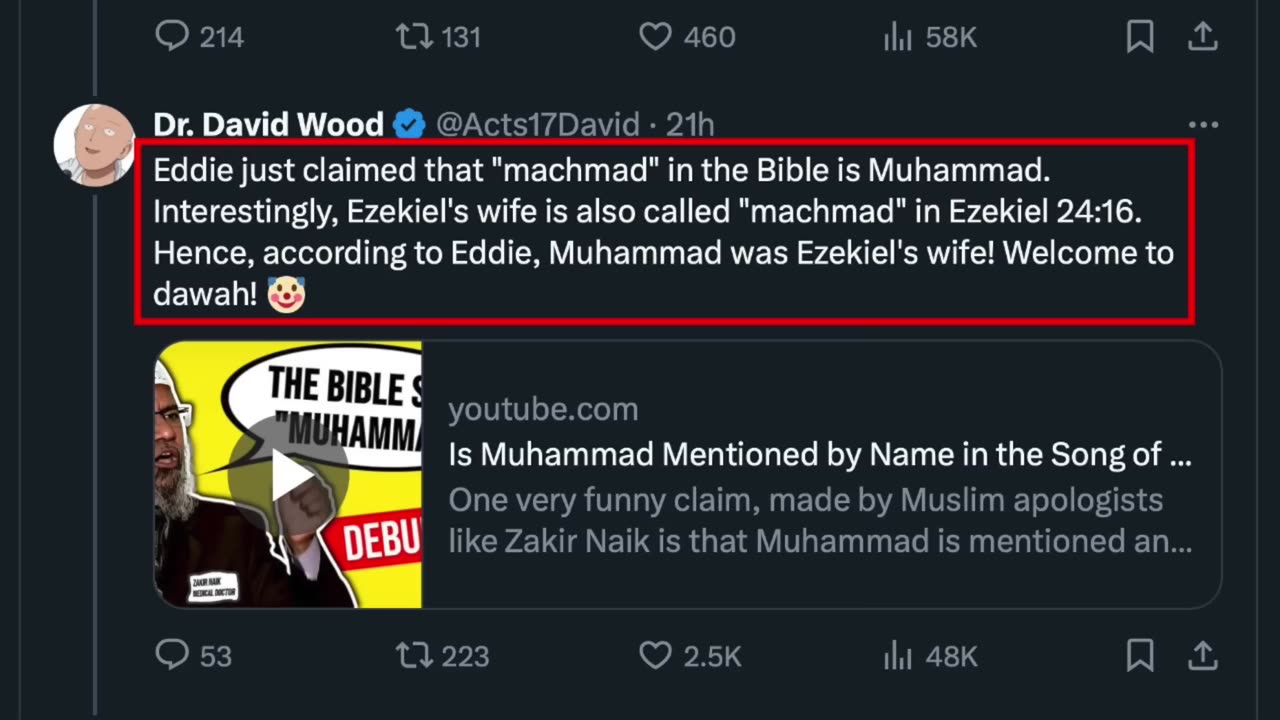This screenshot has width=1280, height=720.
Task: Play the embedded YouTube video thumbnail
Action: point(288,475)
